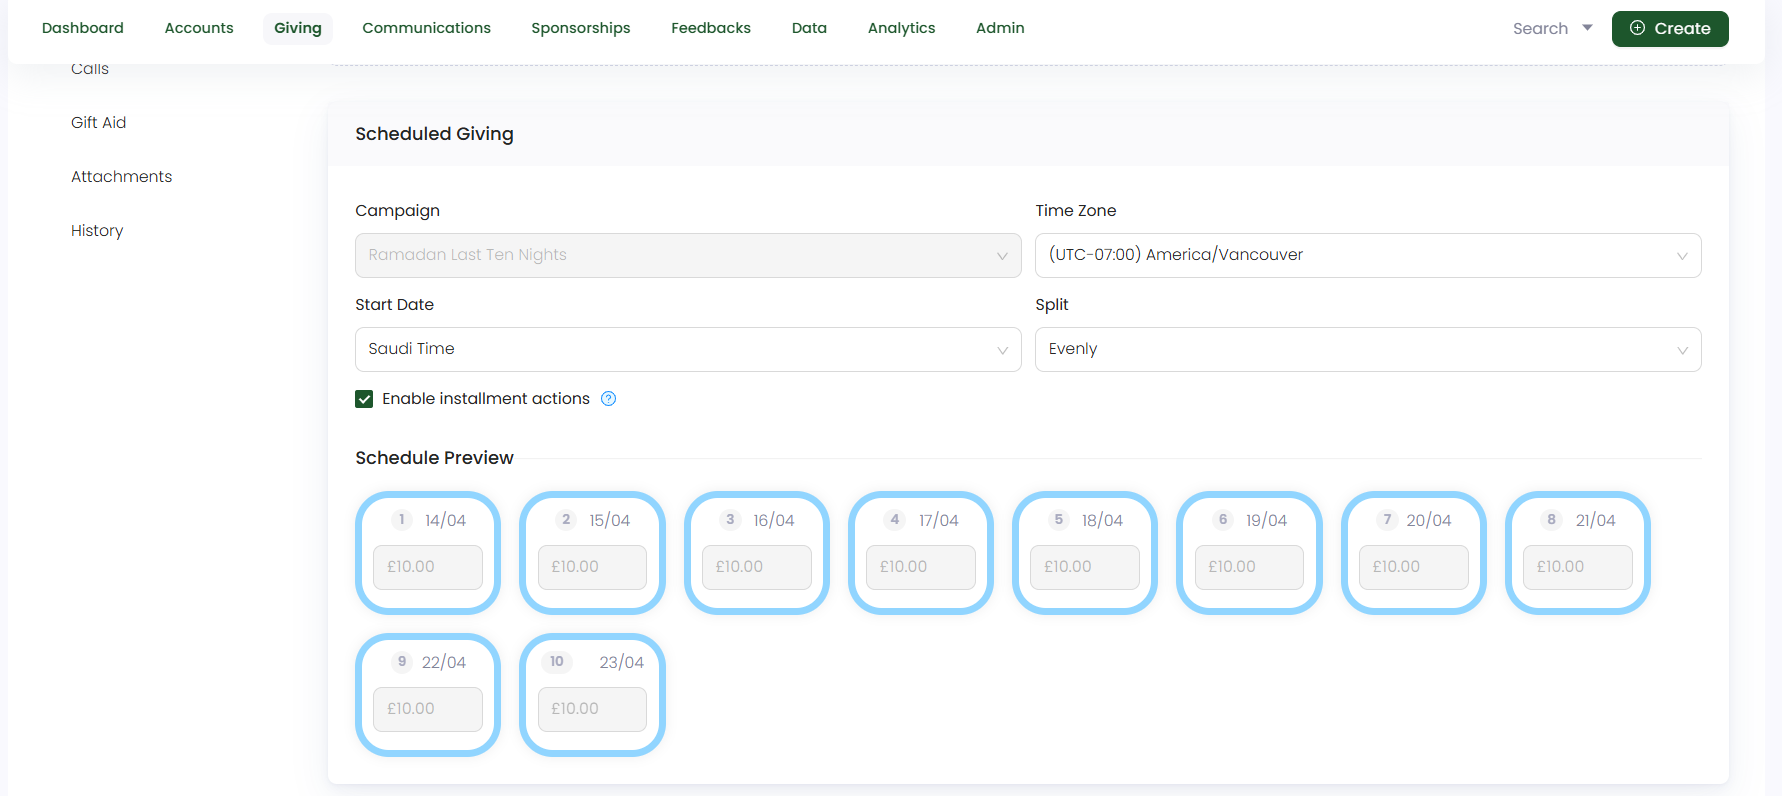The height and width of the screenshot is (796, 1782).
Task: Open the Communications menu
Action: (426, 28)
